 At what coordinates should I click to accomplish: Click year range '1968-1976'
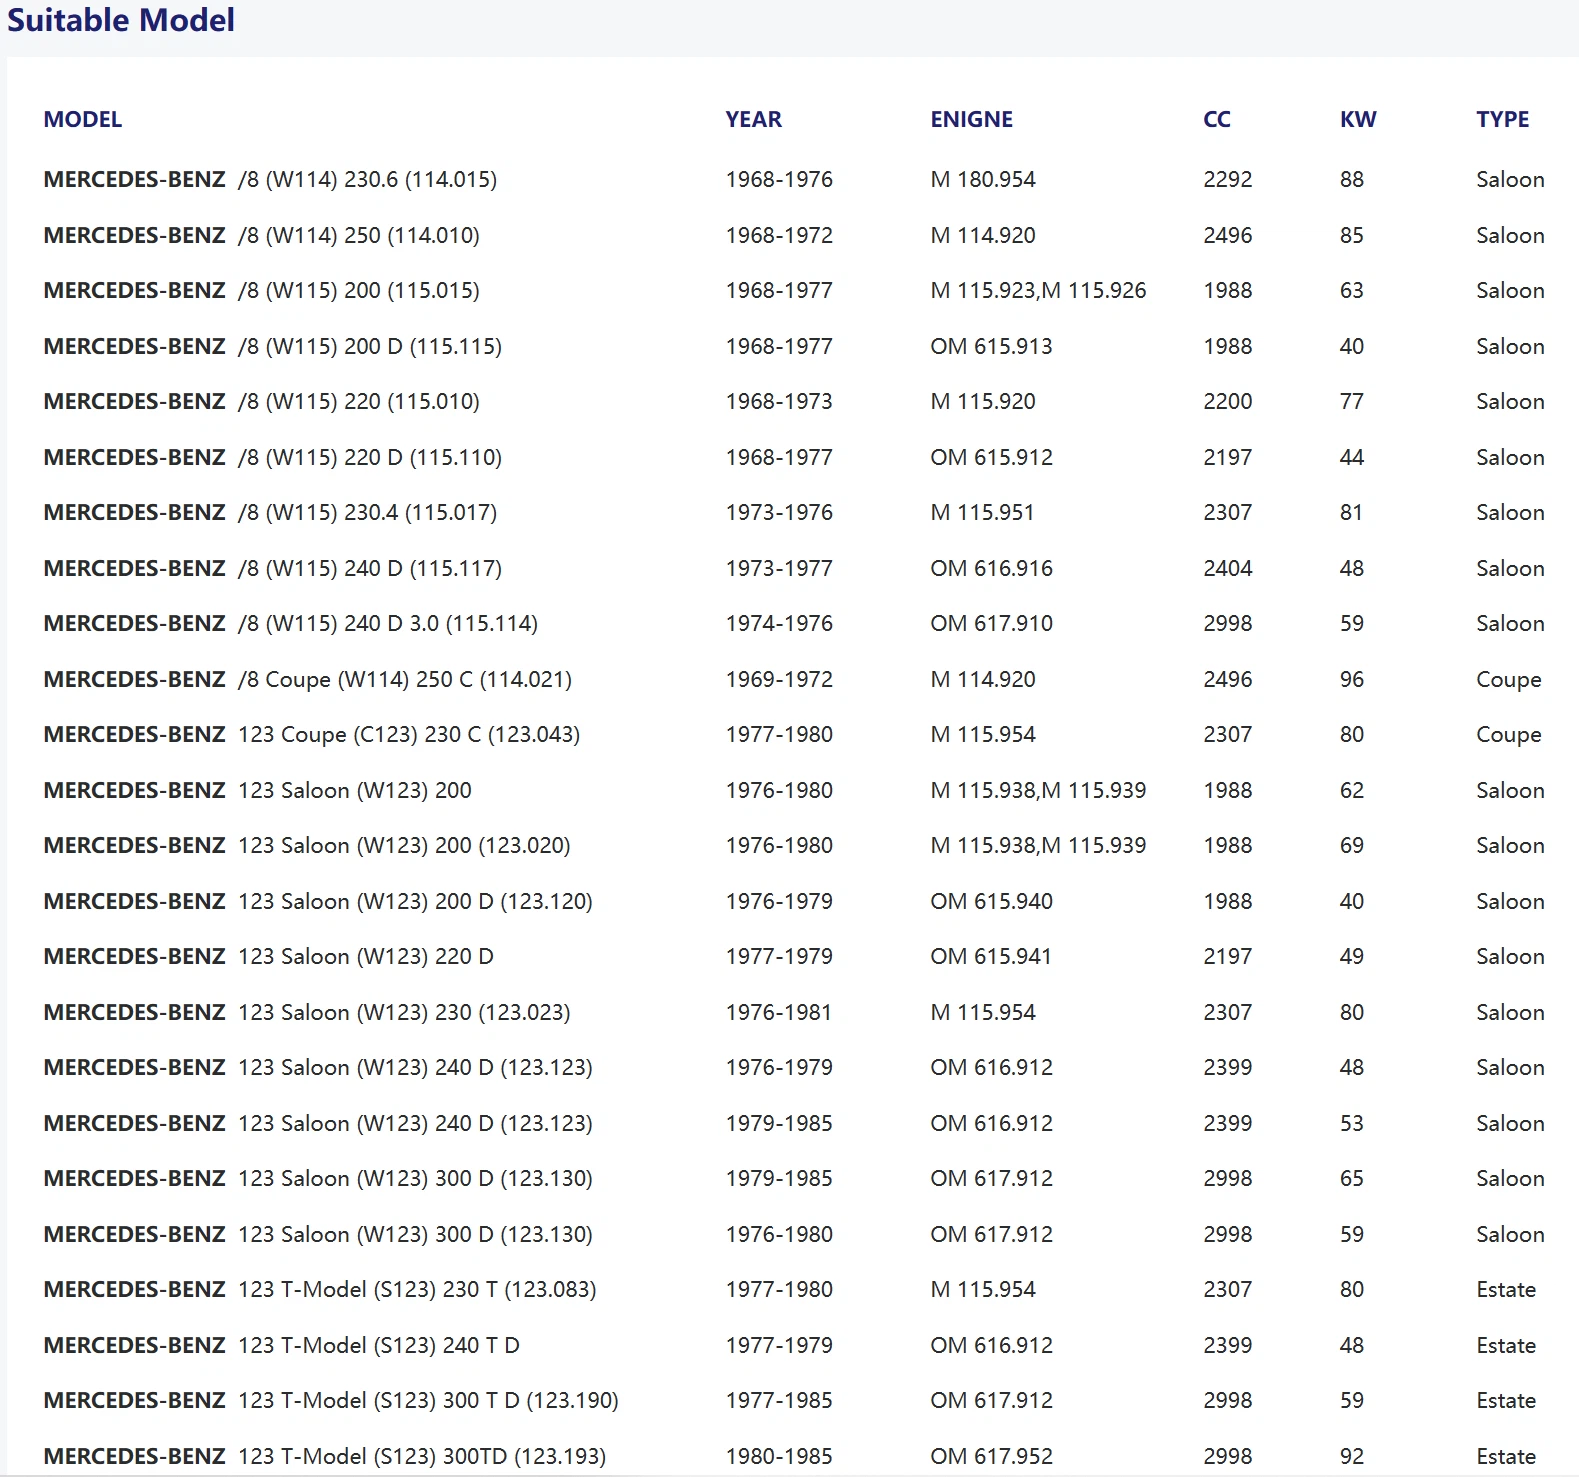pyautogui.click(x=779, y=179)
